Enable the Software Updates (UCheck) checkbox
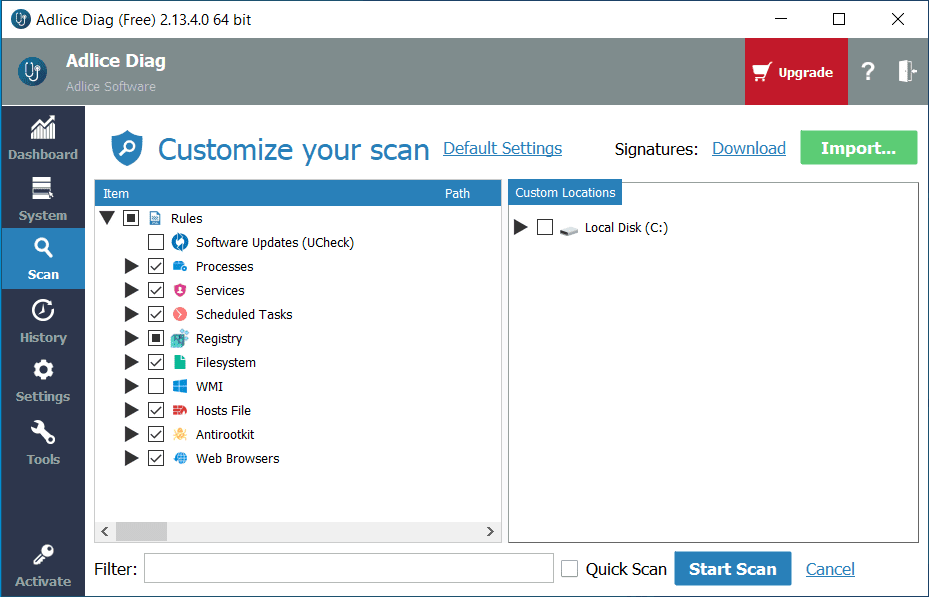This screenshot has height=597, width=929. coord(156,242)
